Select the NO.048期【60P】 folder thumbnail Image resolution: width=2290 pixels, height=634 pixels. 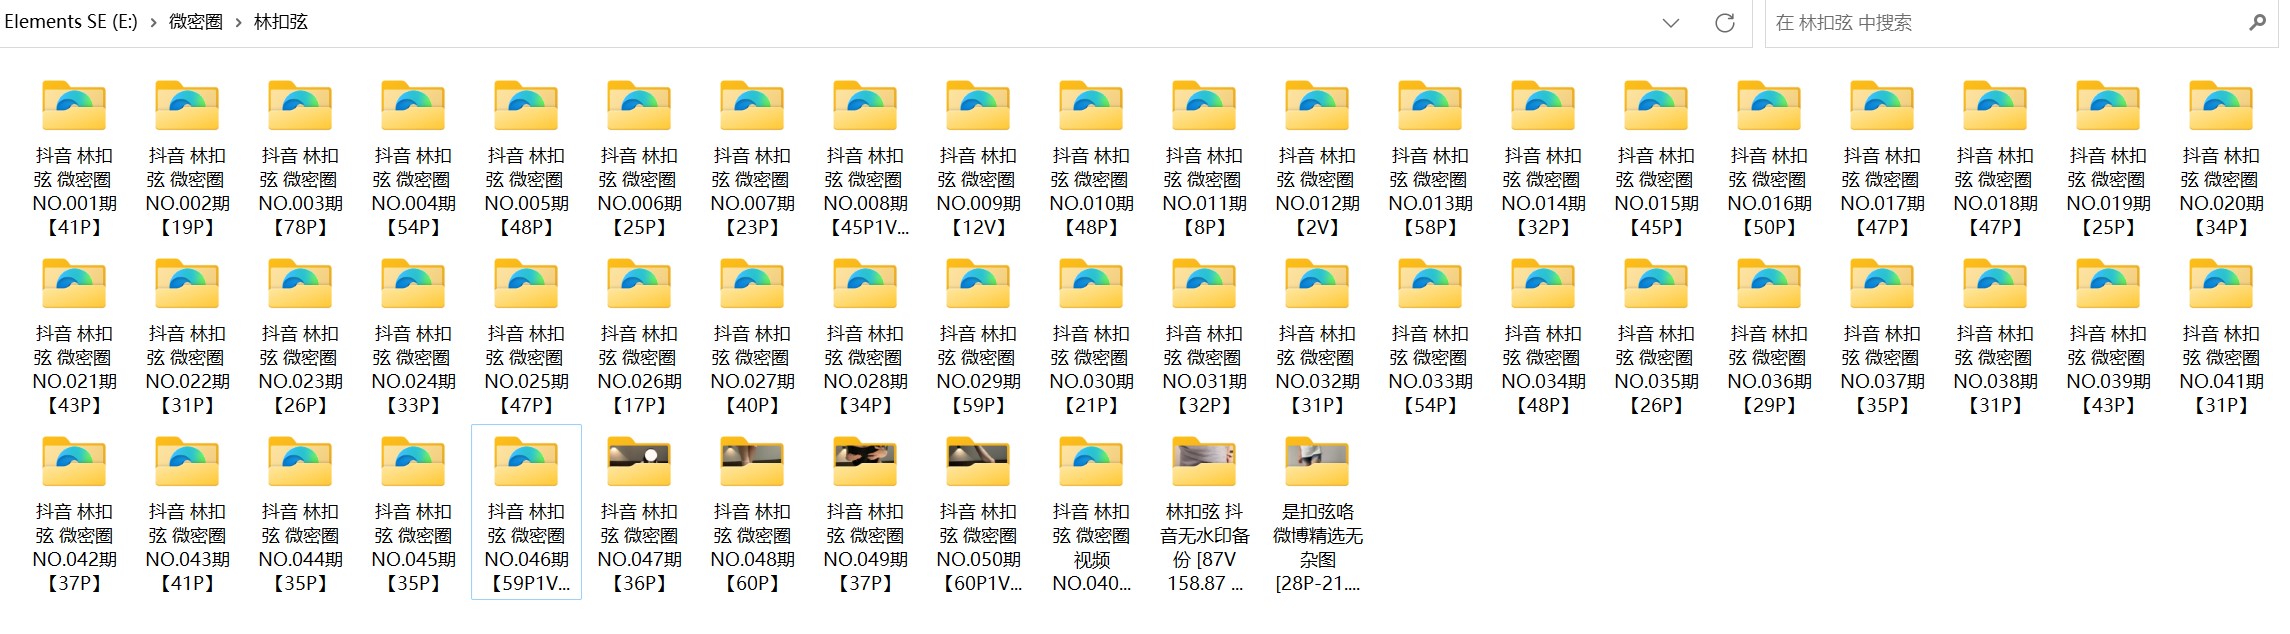(x=753, y=462)
